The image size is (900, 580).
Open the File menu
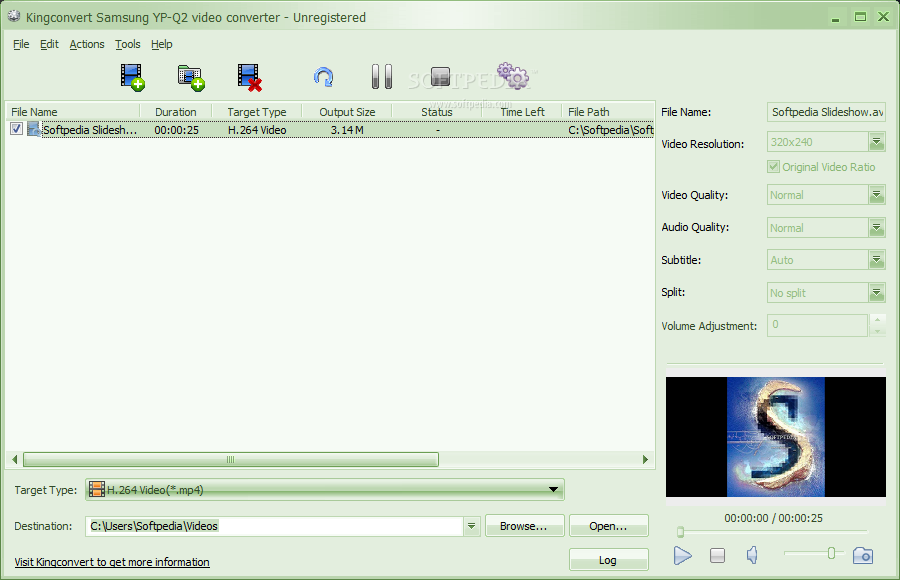(x=21, y=44)
